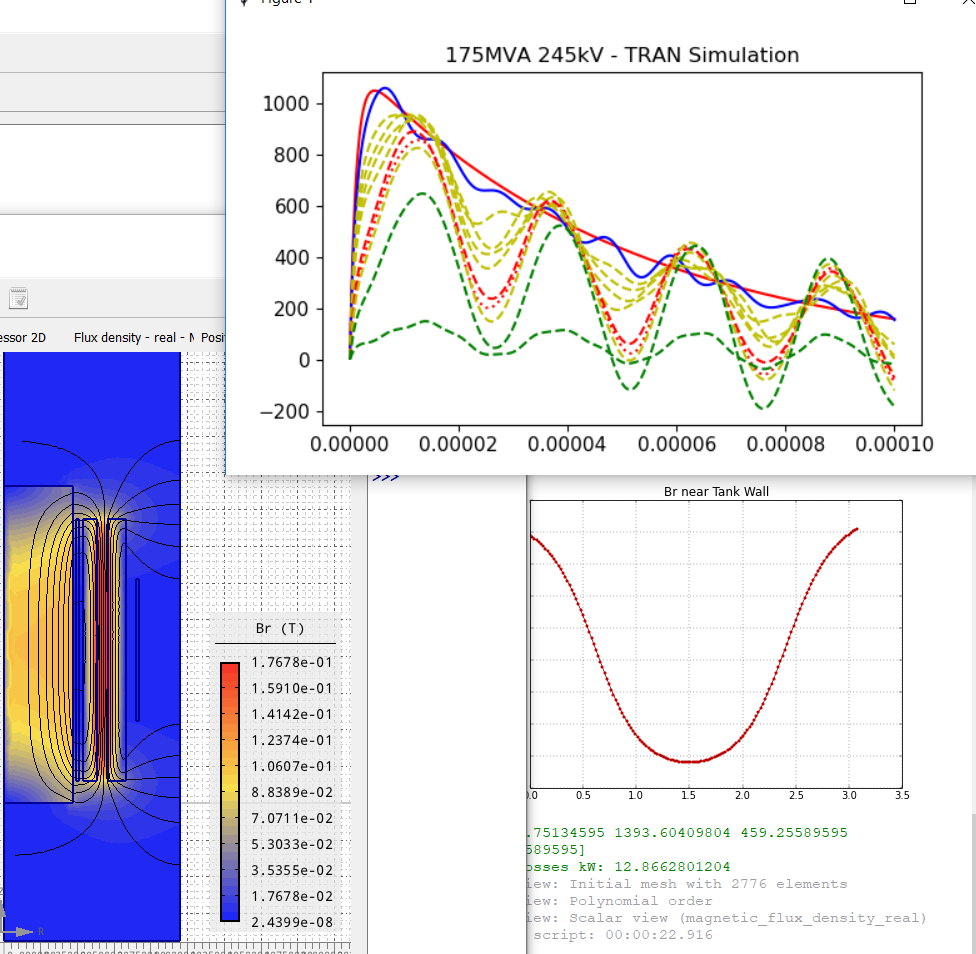The image size is (976, 954).
Task: Click the checklist notepad icon in toolbar
Action: [18, 298]
